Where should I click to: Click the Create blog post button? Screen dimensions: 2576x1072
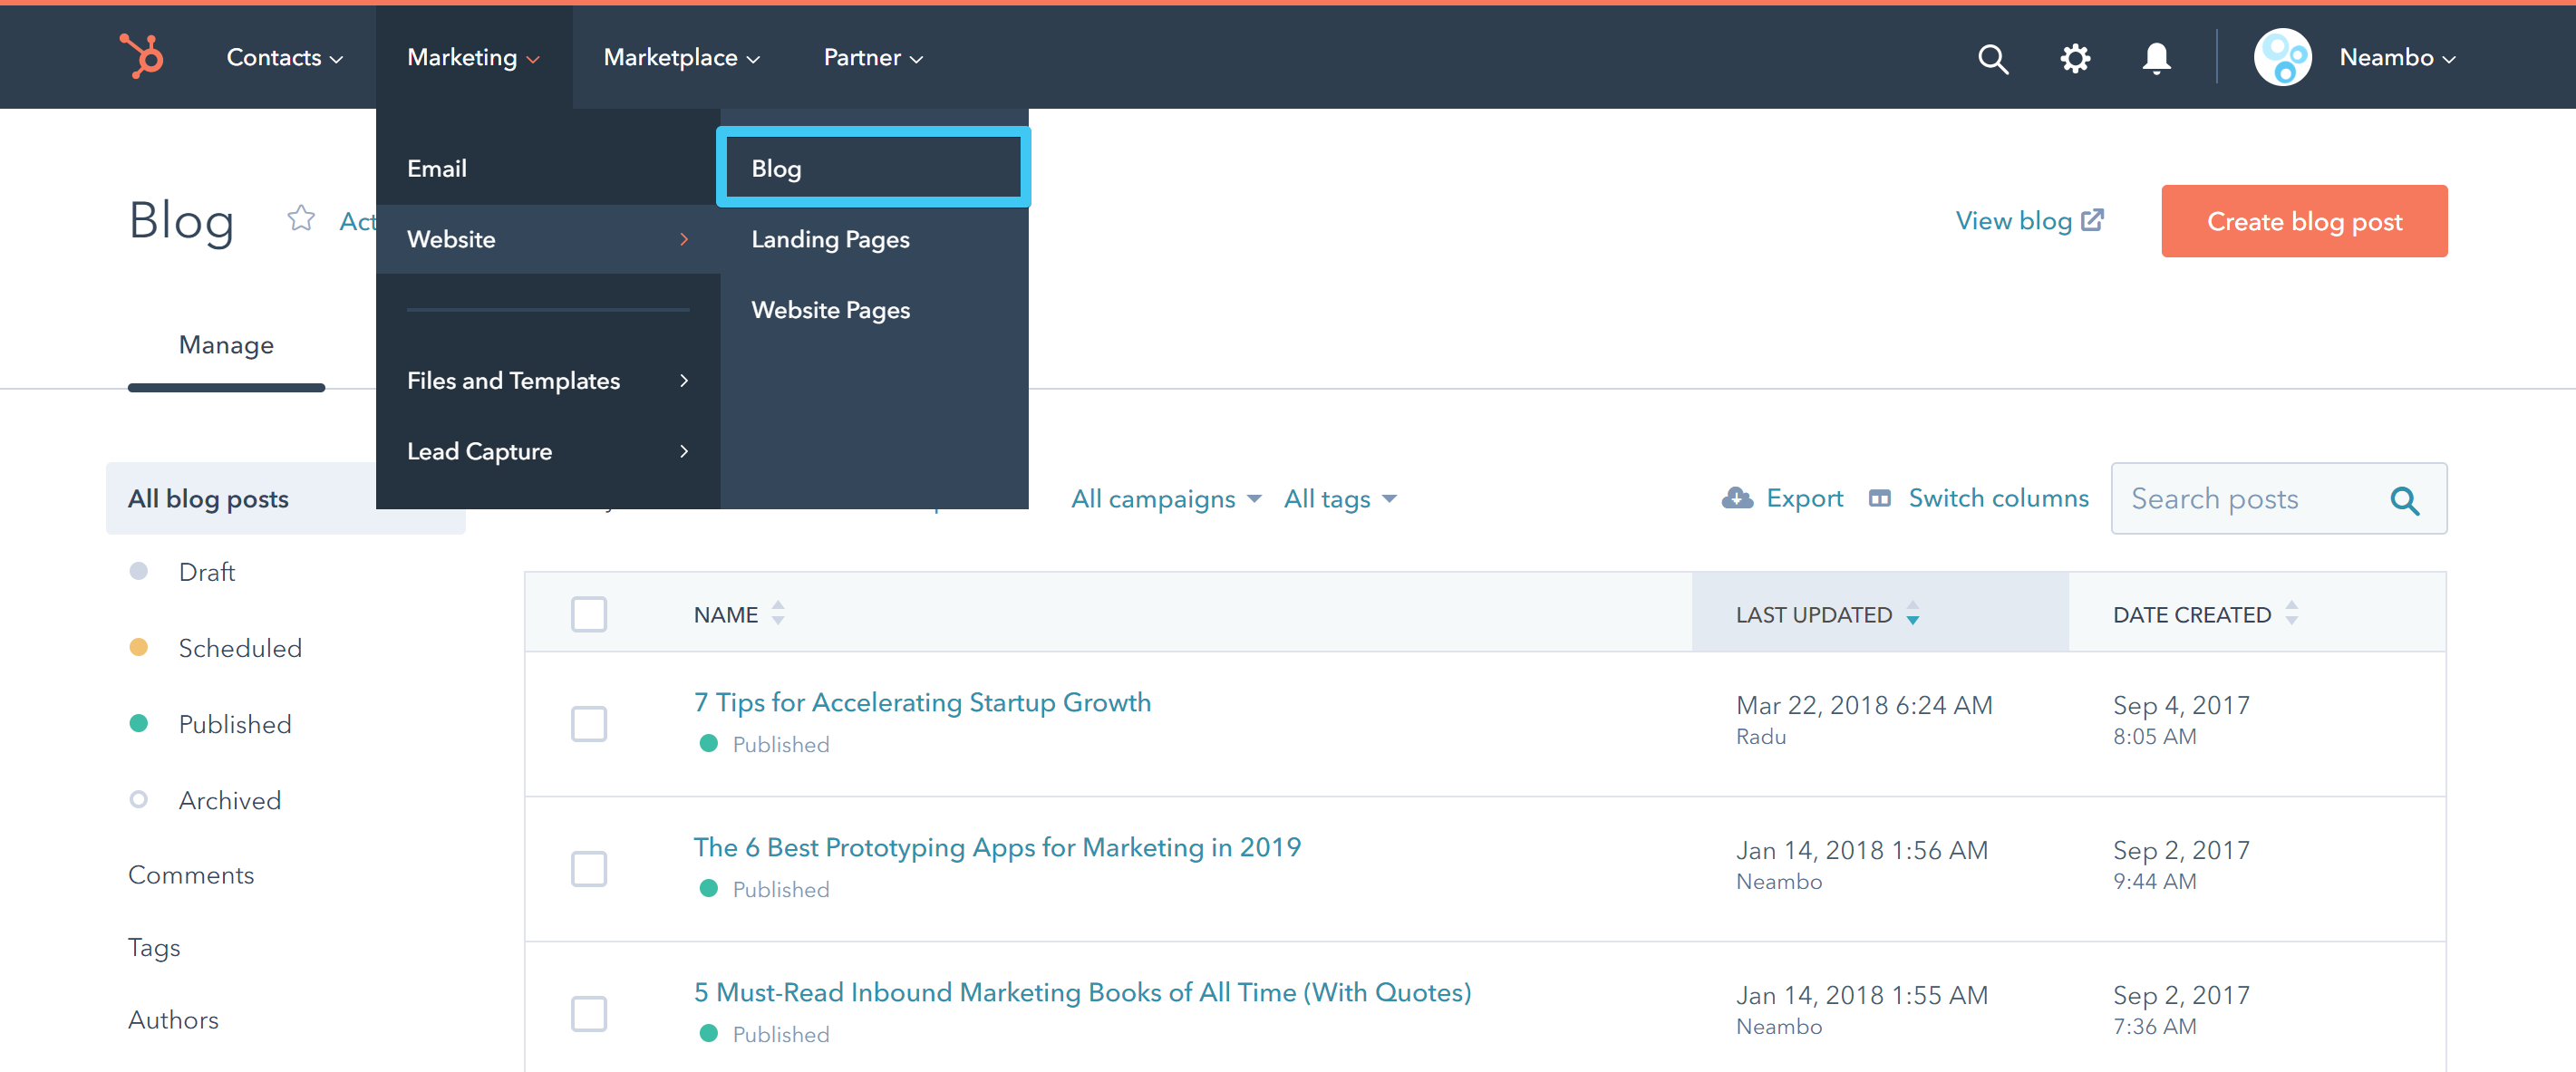pyautogui.click(x=2303, y=221)
